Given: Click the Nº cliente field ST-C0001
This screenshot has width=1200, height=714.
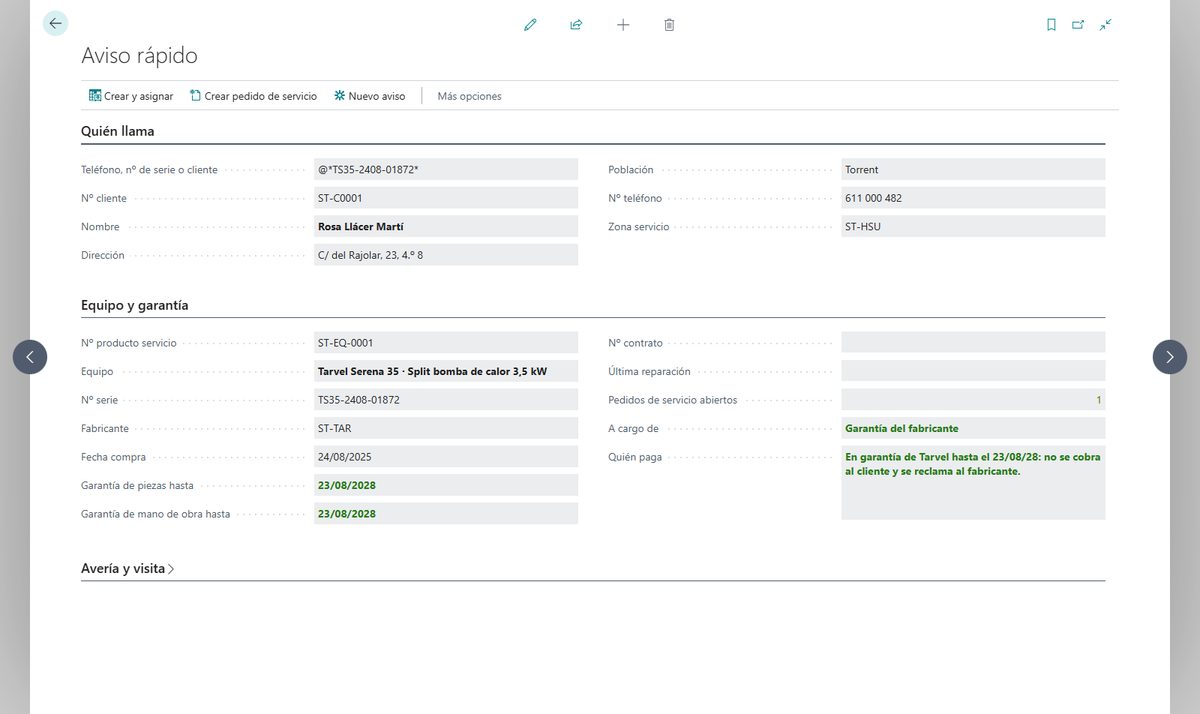Looking at the screenshot, I should tap(446, 198).
